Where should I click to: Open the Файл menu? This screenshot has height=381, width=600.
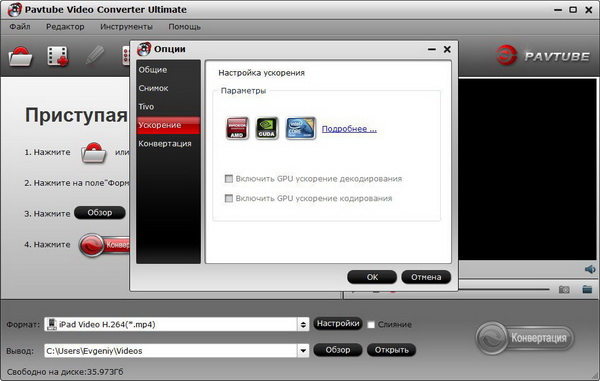pyautogui.click(x=20, y=27)
